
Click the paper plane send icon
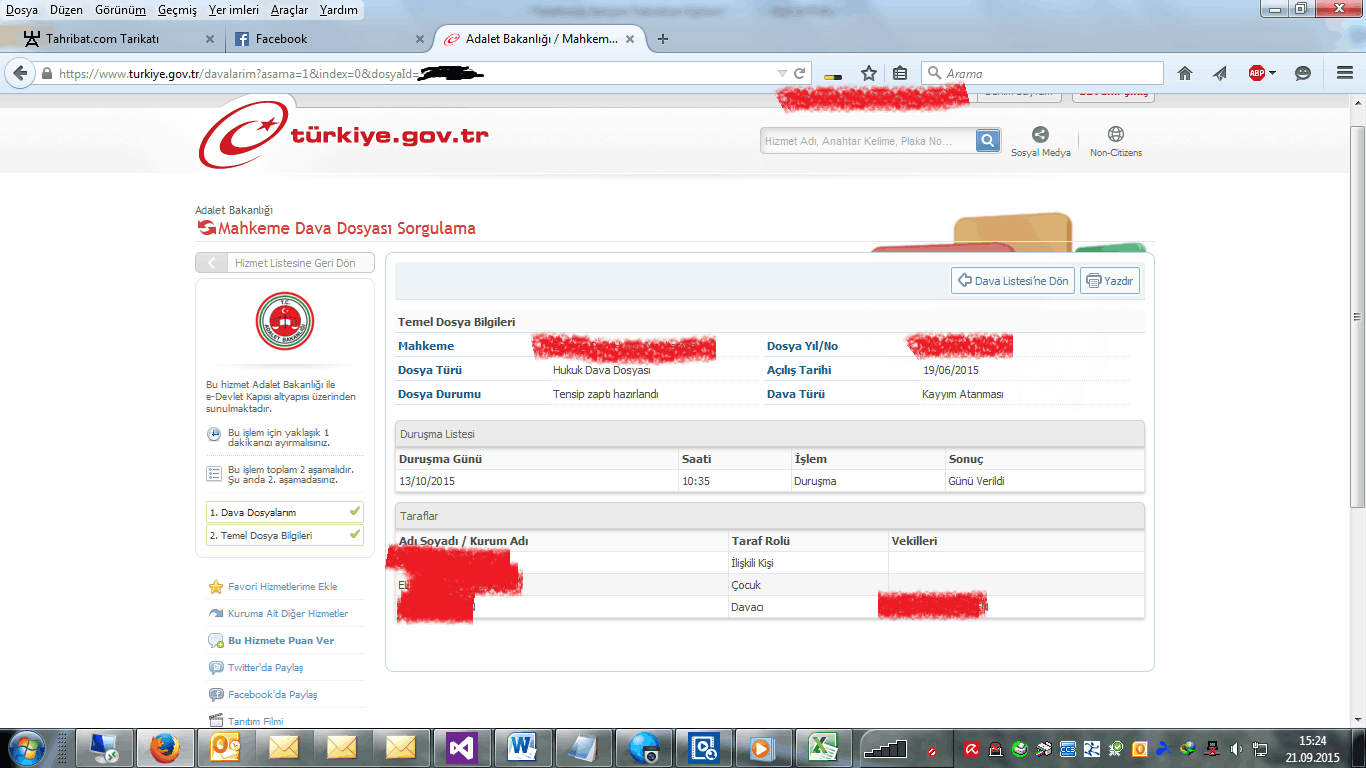click(1220, 73)
